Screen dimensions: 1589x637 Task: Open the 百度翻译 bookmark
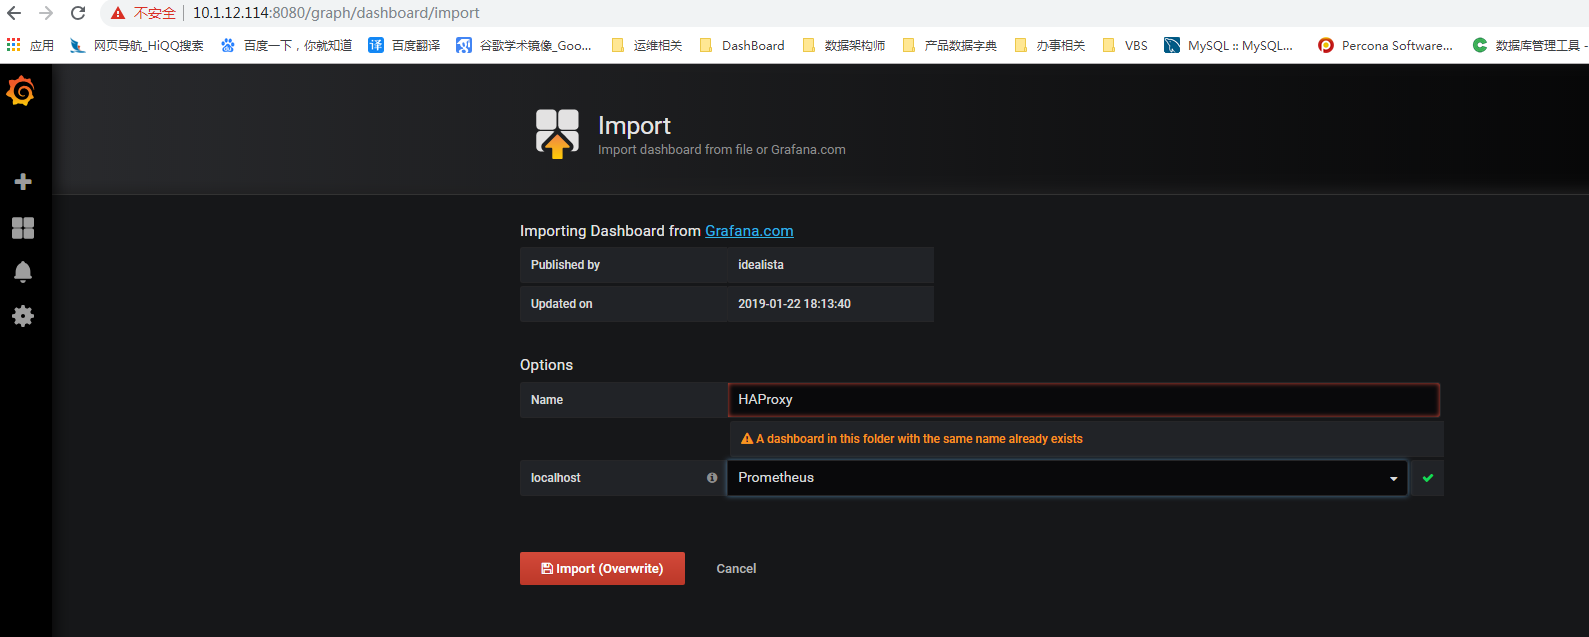(404, 45)
